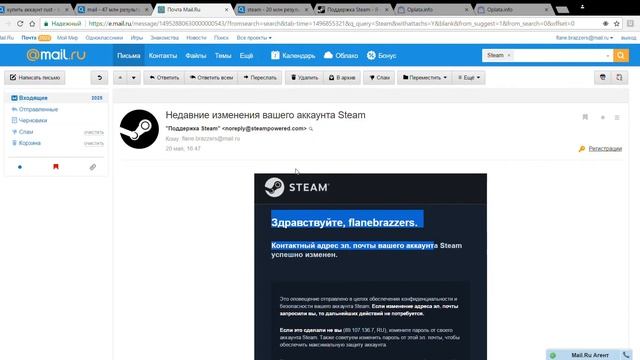The height and width of the screenshot is (360, 640).
Task: Click Переслать to forward the letter
Action: (260, 78)
